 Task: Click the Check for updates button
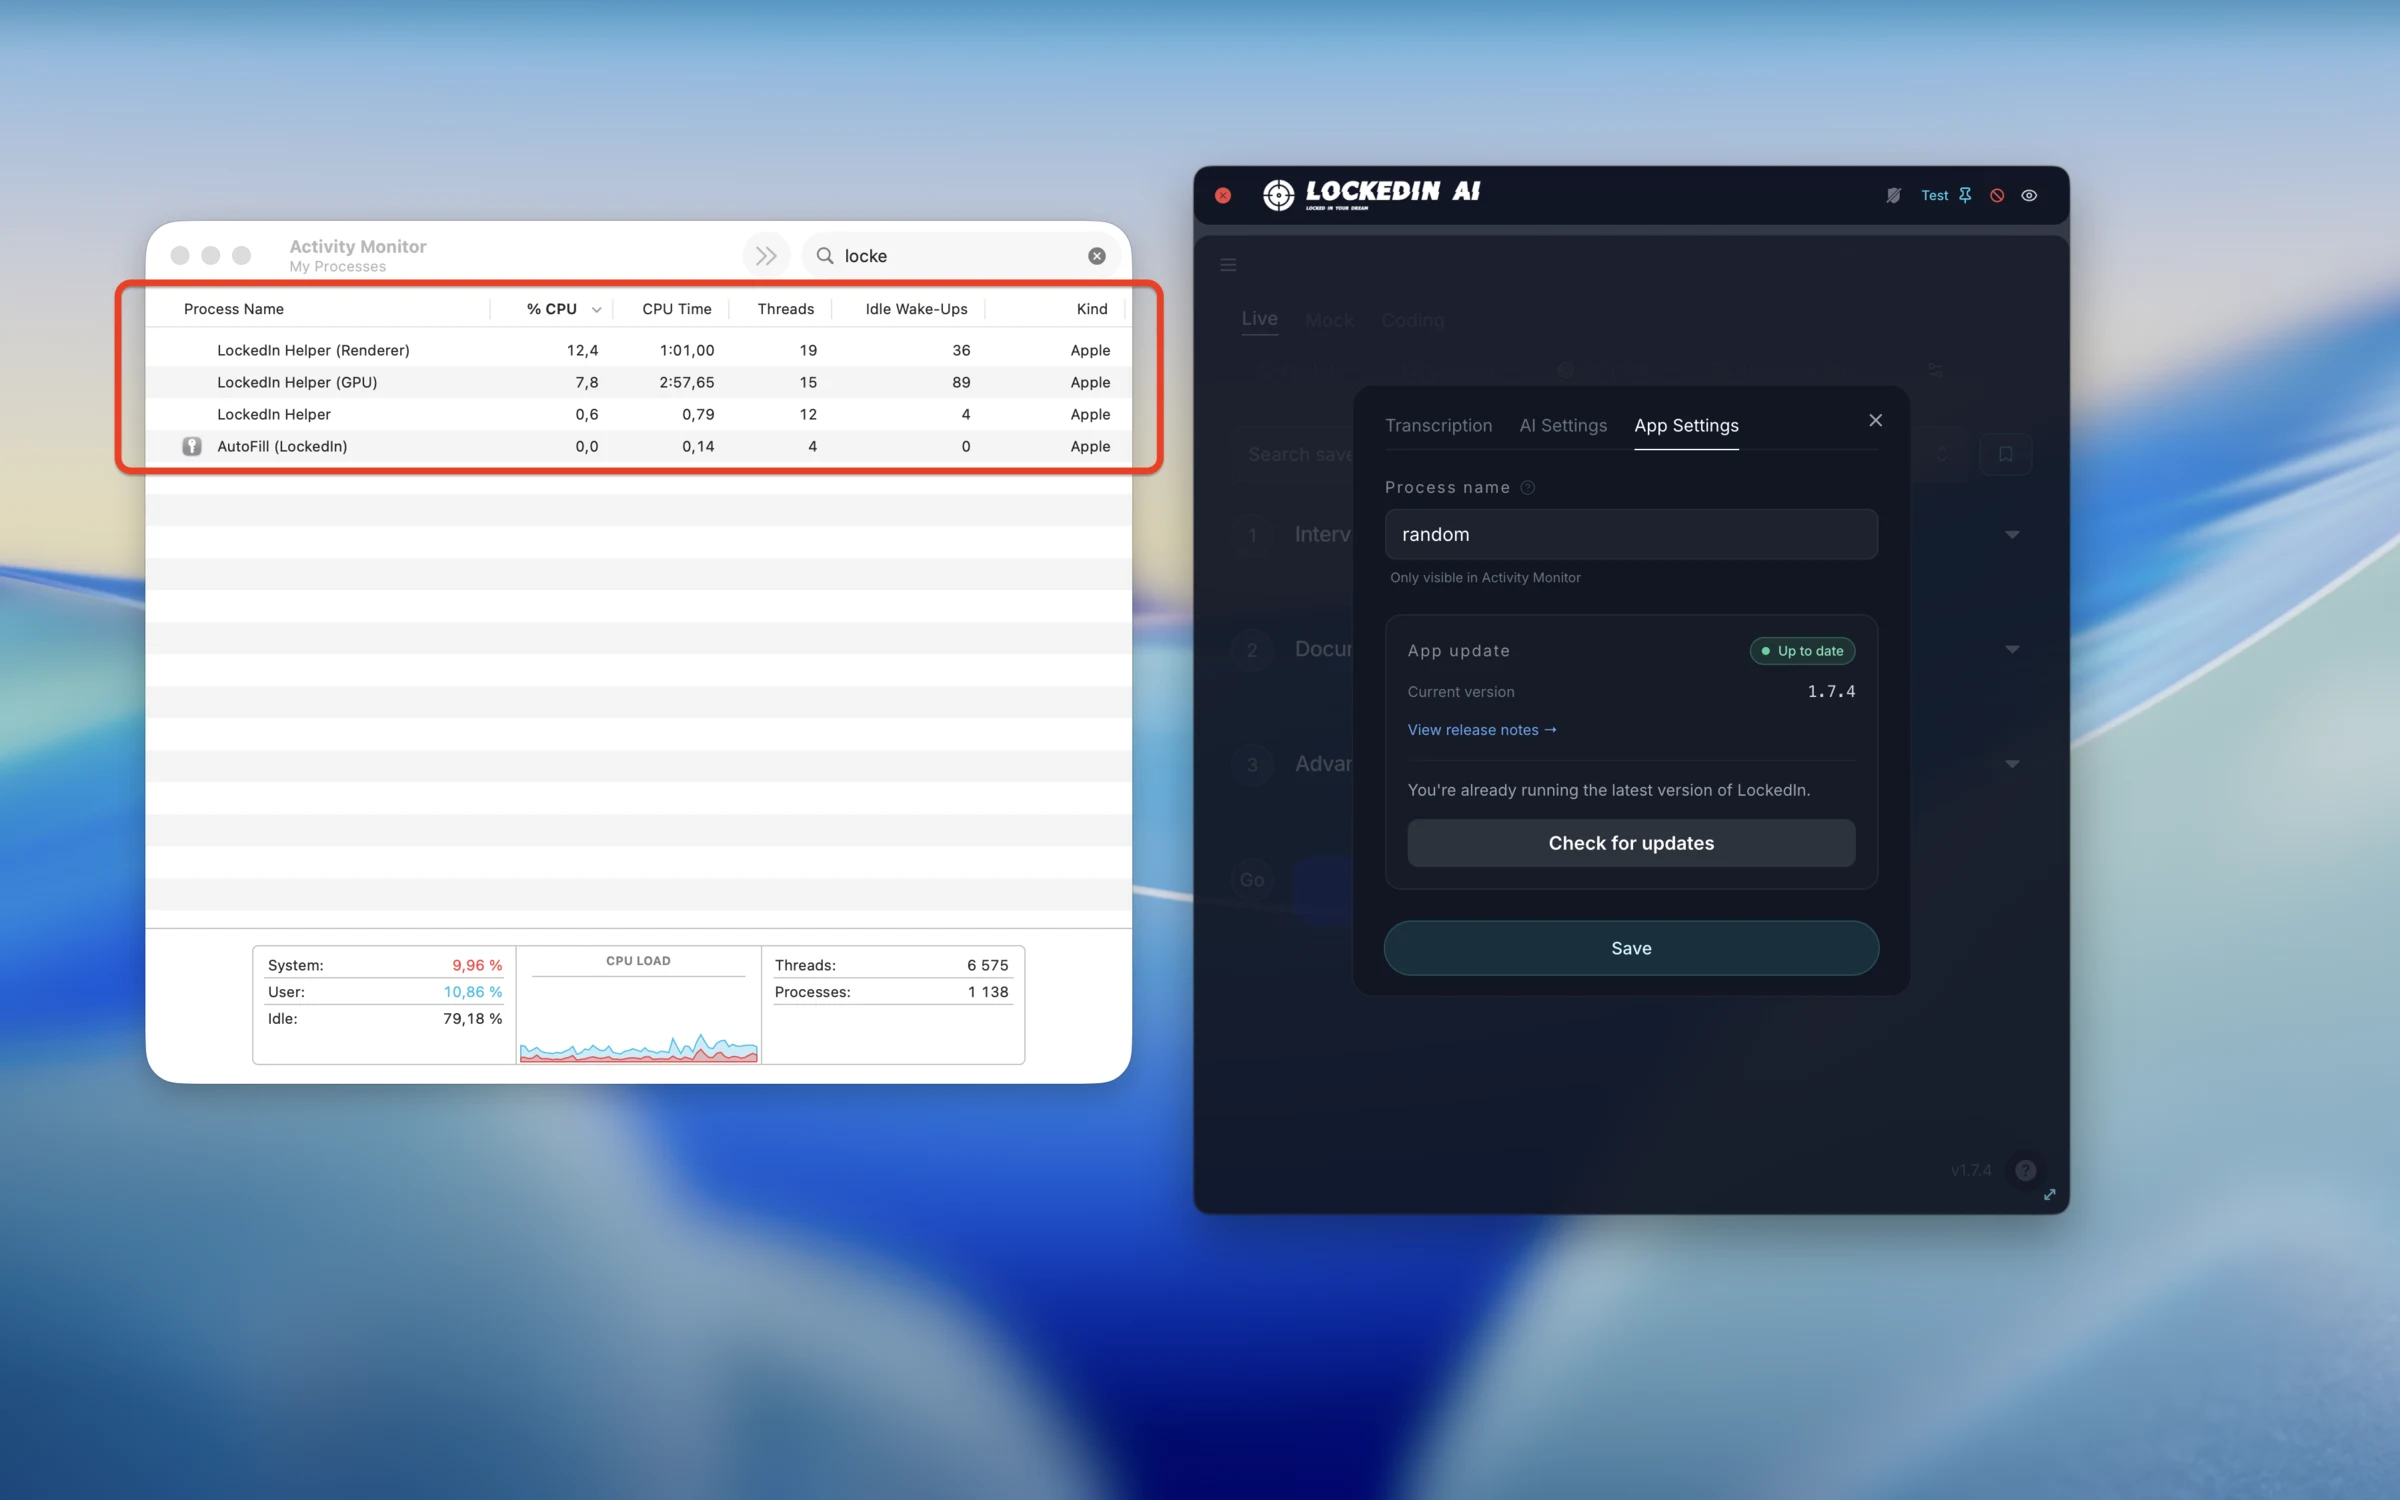coord(1631,843)
